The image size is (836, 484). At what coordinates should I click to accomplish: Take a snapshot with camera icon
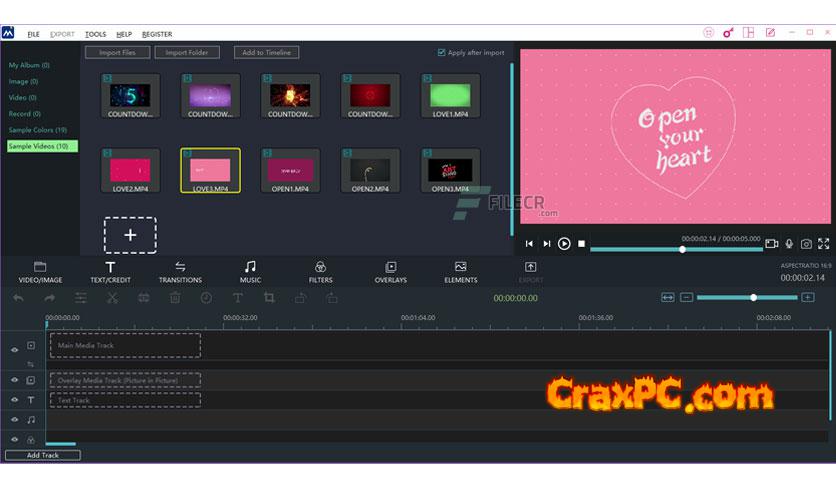coord(806,244)
